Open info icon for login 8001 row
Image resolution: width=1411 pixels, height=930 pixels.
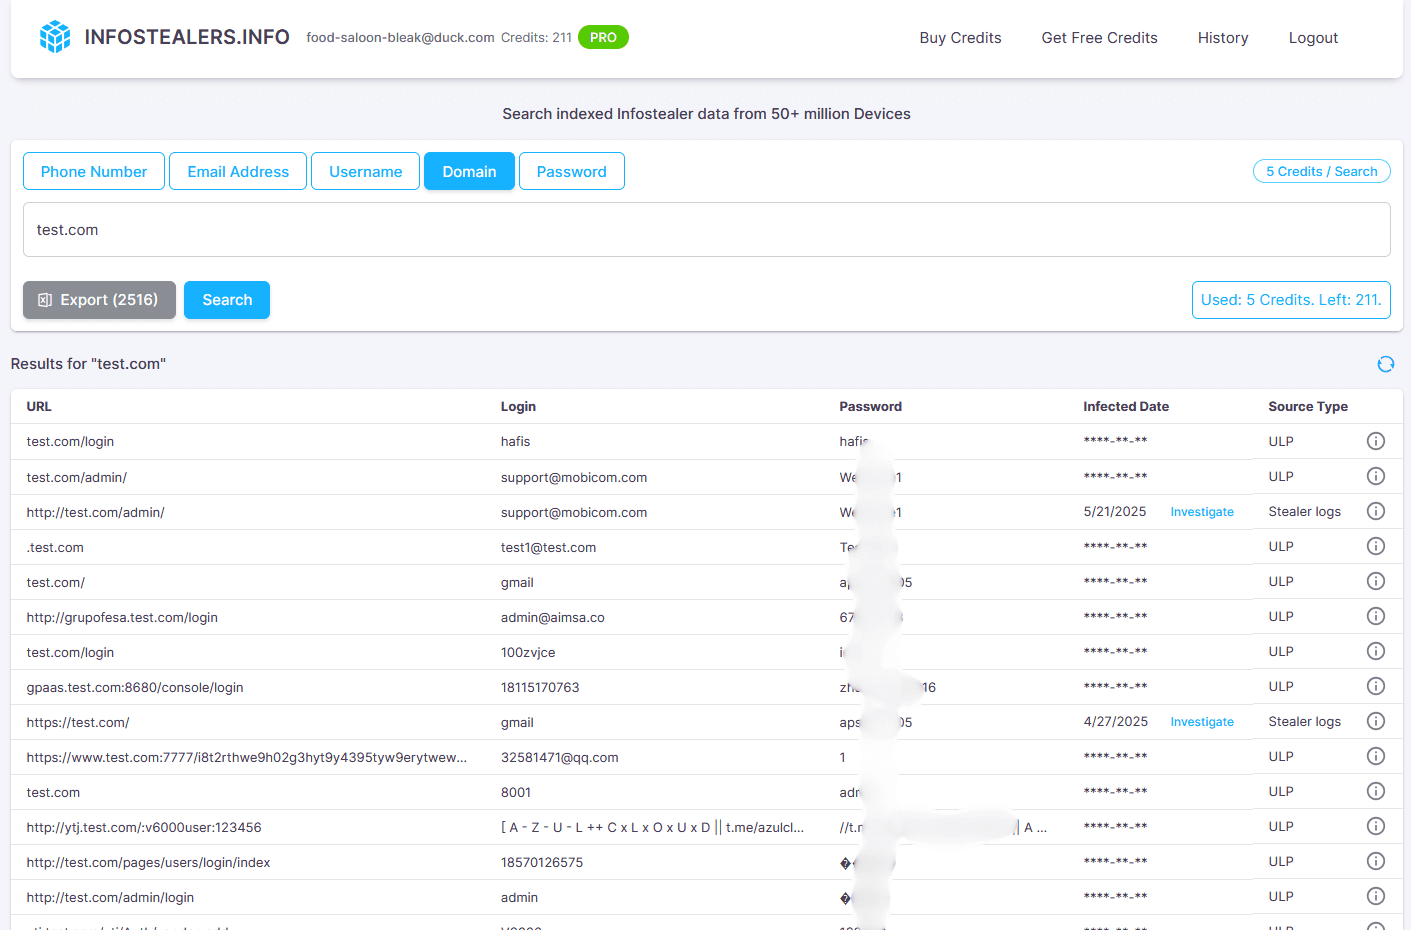1375,791
